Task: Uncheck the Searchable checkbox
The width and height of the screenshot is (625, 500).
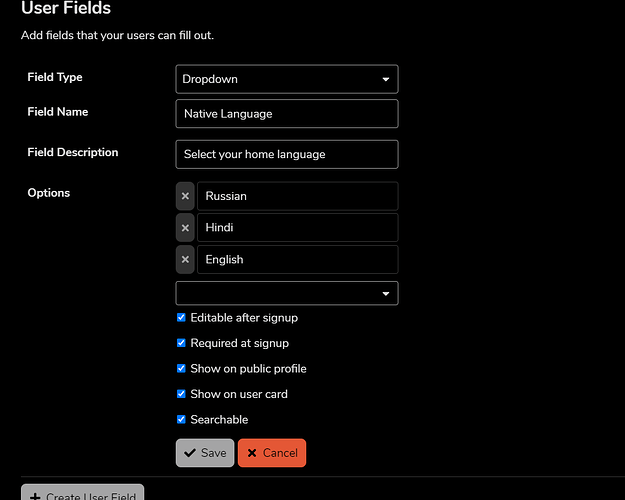Action: [x=181, y=419]
